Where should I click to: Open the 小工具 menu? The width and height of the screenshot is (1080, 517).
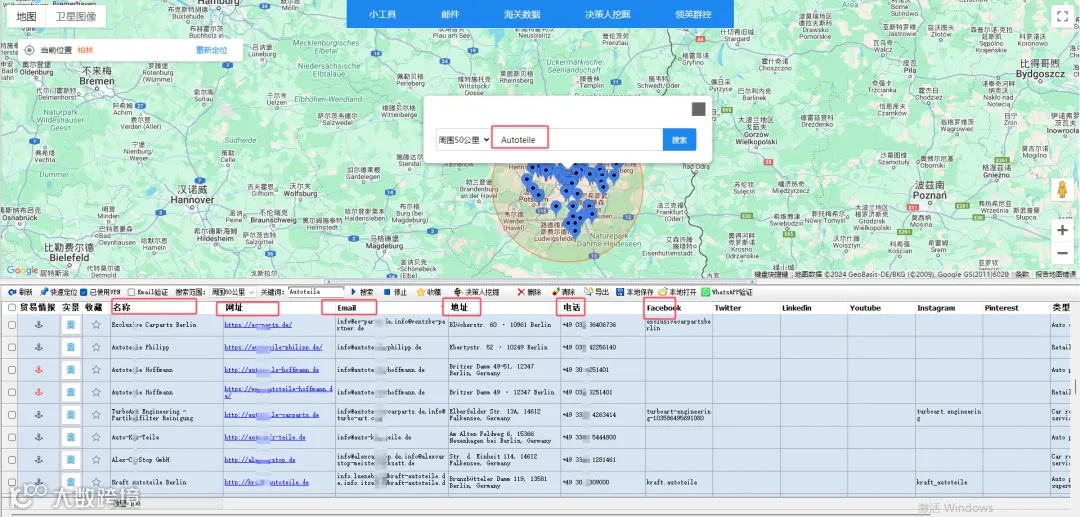click(382, 14)
